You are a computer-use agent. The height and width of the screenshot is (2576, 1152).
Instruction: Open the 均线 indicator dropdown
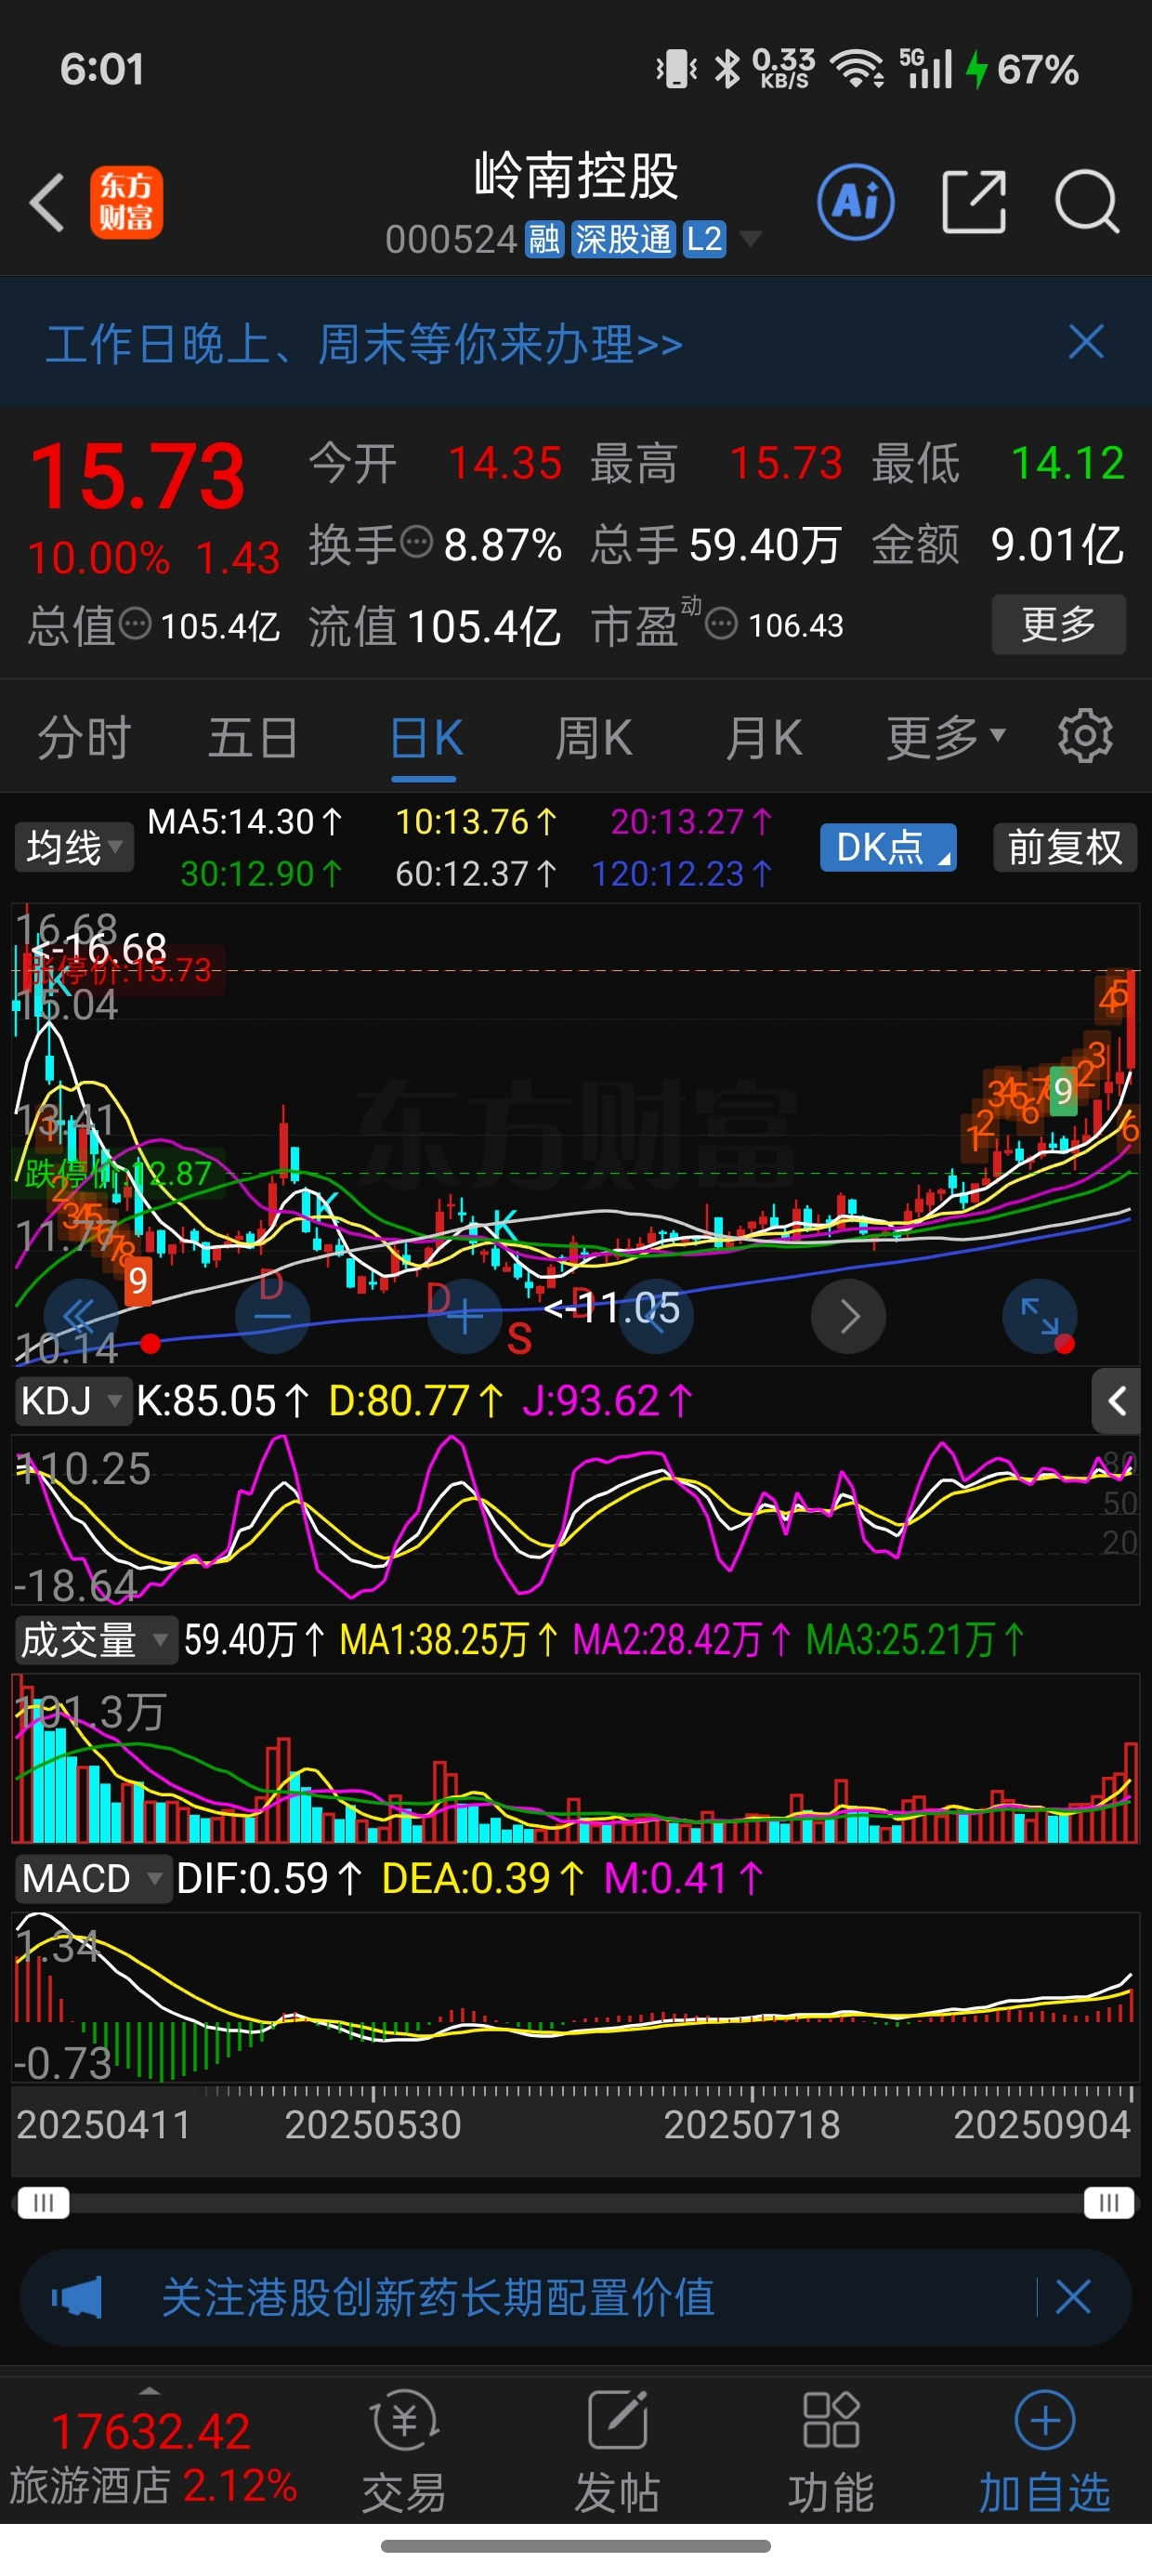click(x=73, y=847)
